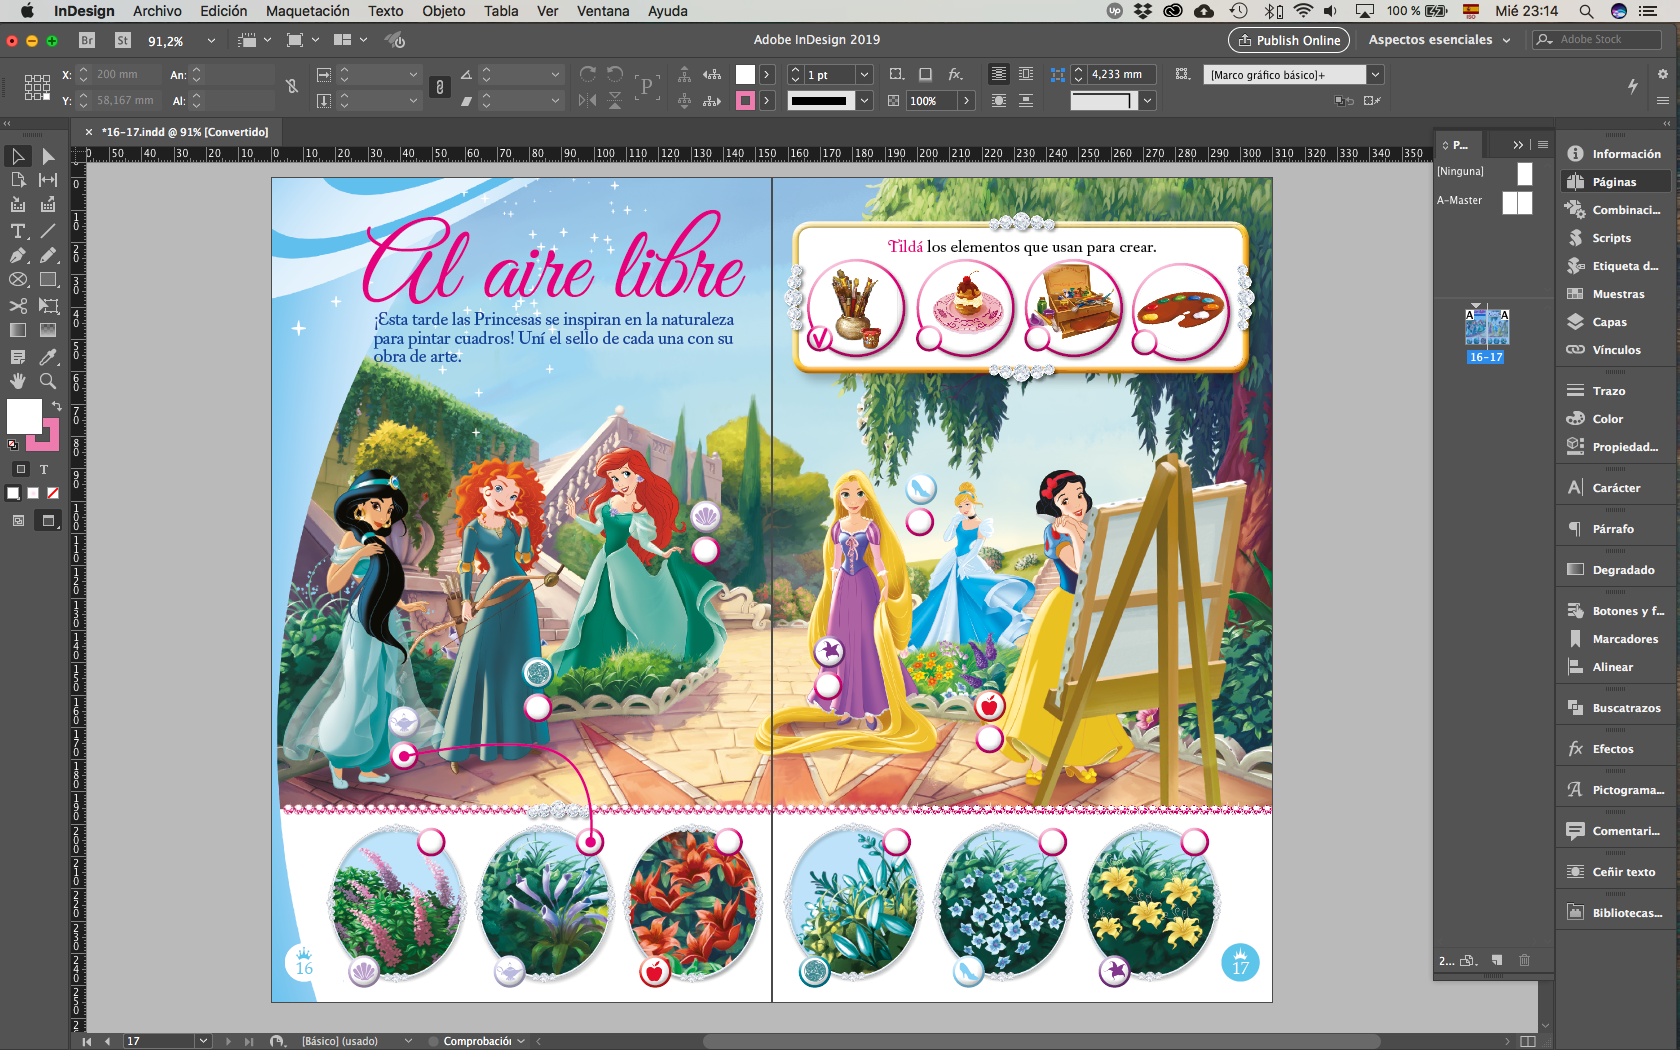Select the Selection tool arrow
The width and height of the screenshot is (1680, 1050).
[x=18, y=156]
